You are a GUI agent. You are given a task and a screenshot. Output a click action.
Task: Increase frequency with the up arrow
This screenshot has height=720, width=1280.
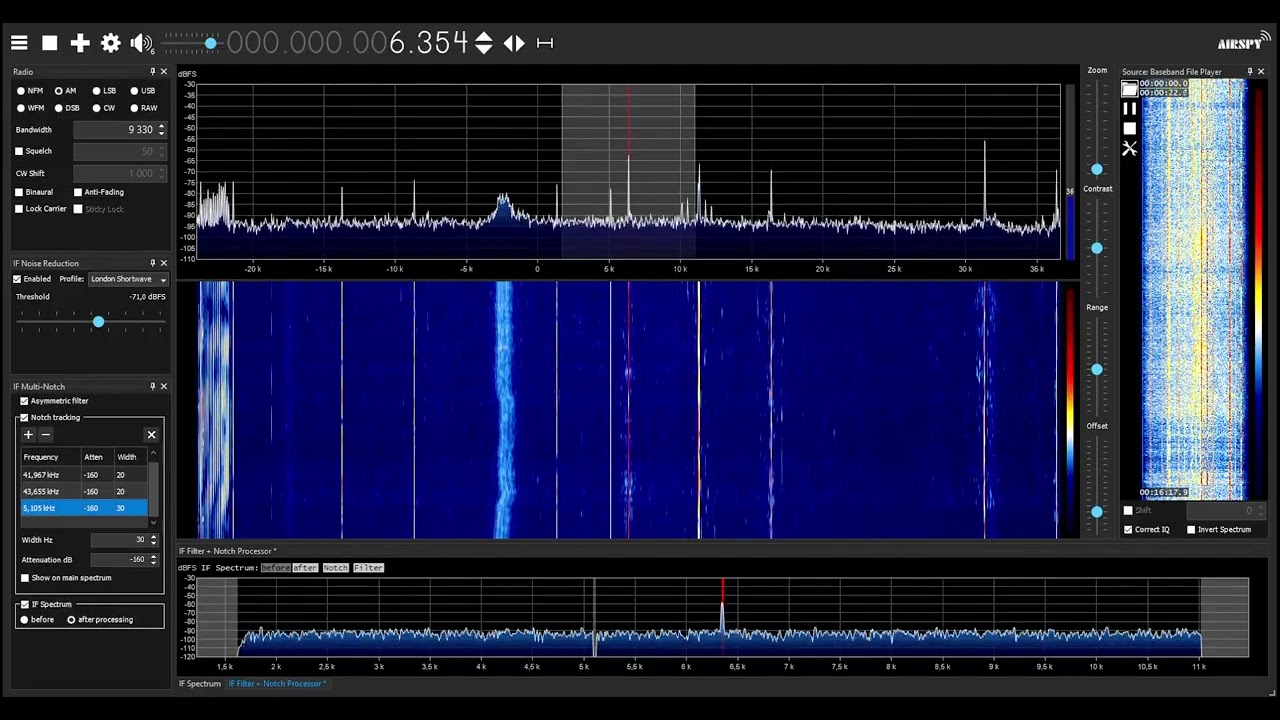484,37
